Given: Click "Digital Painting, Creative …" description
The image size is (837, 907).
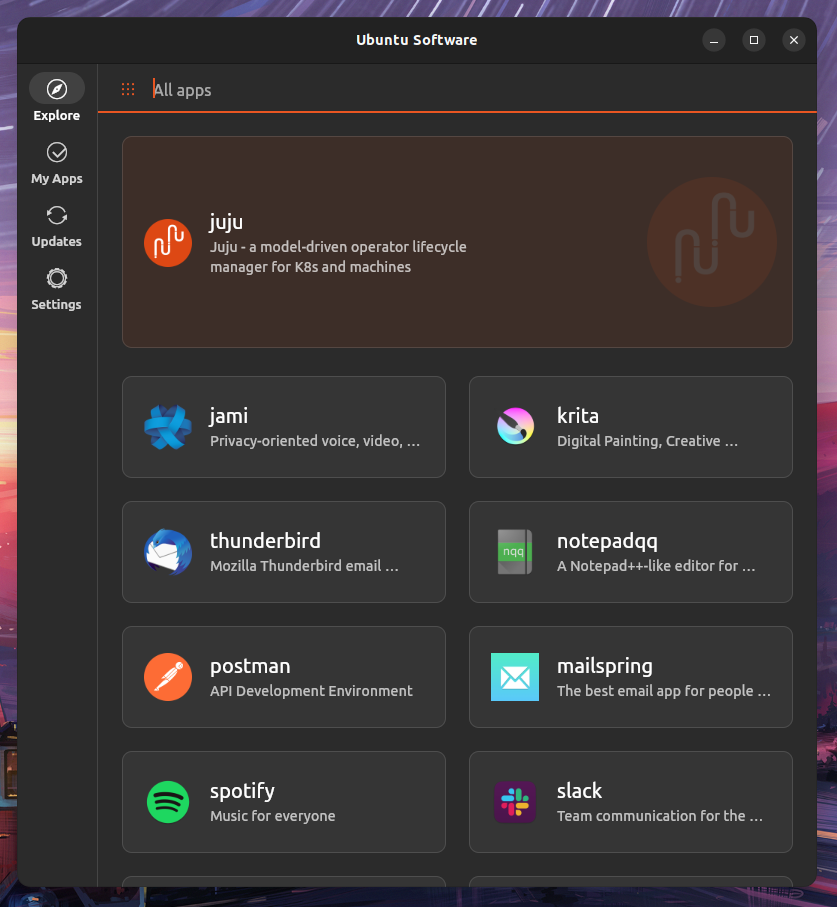Looking at the screenshot, I should coord(647,441).
